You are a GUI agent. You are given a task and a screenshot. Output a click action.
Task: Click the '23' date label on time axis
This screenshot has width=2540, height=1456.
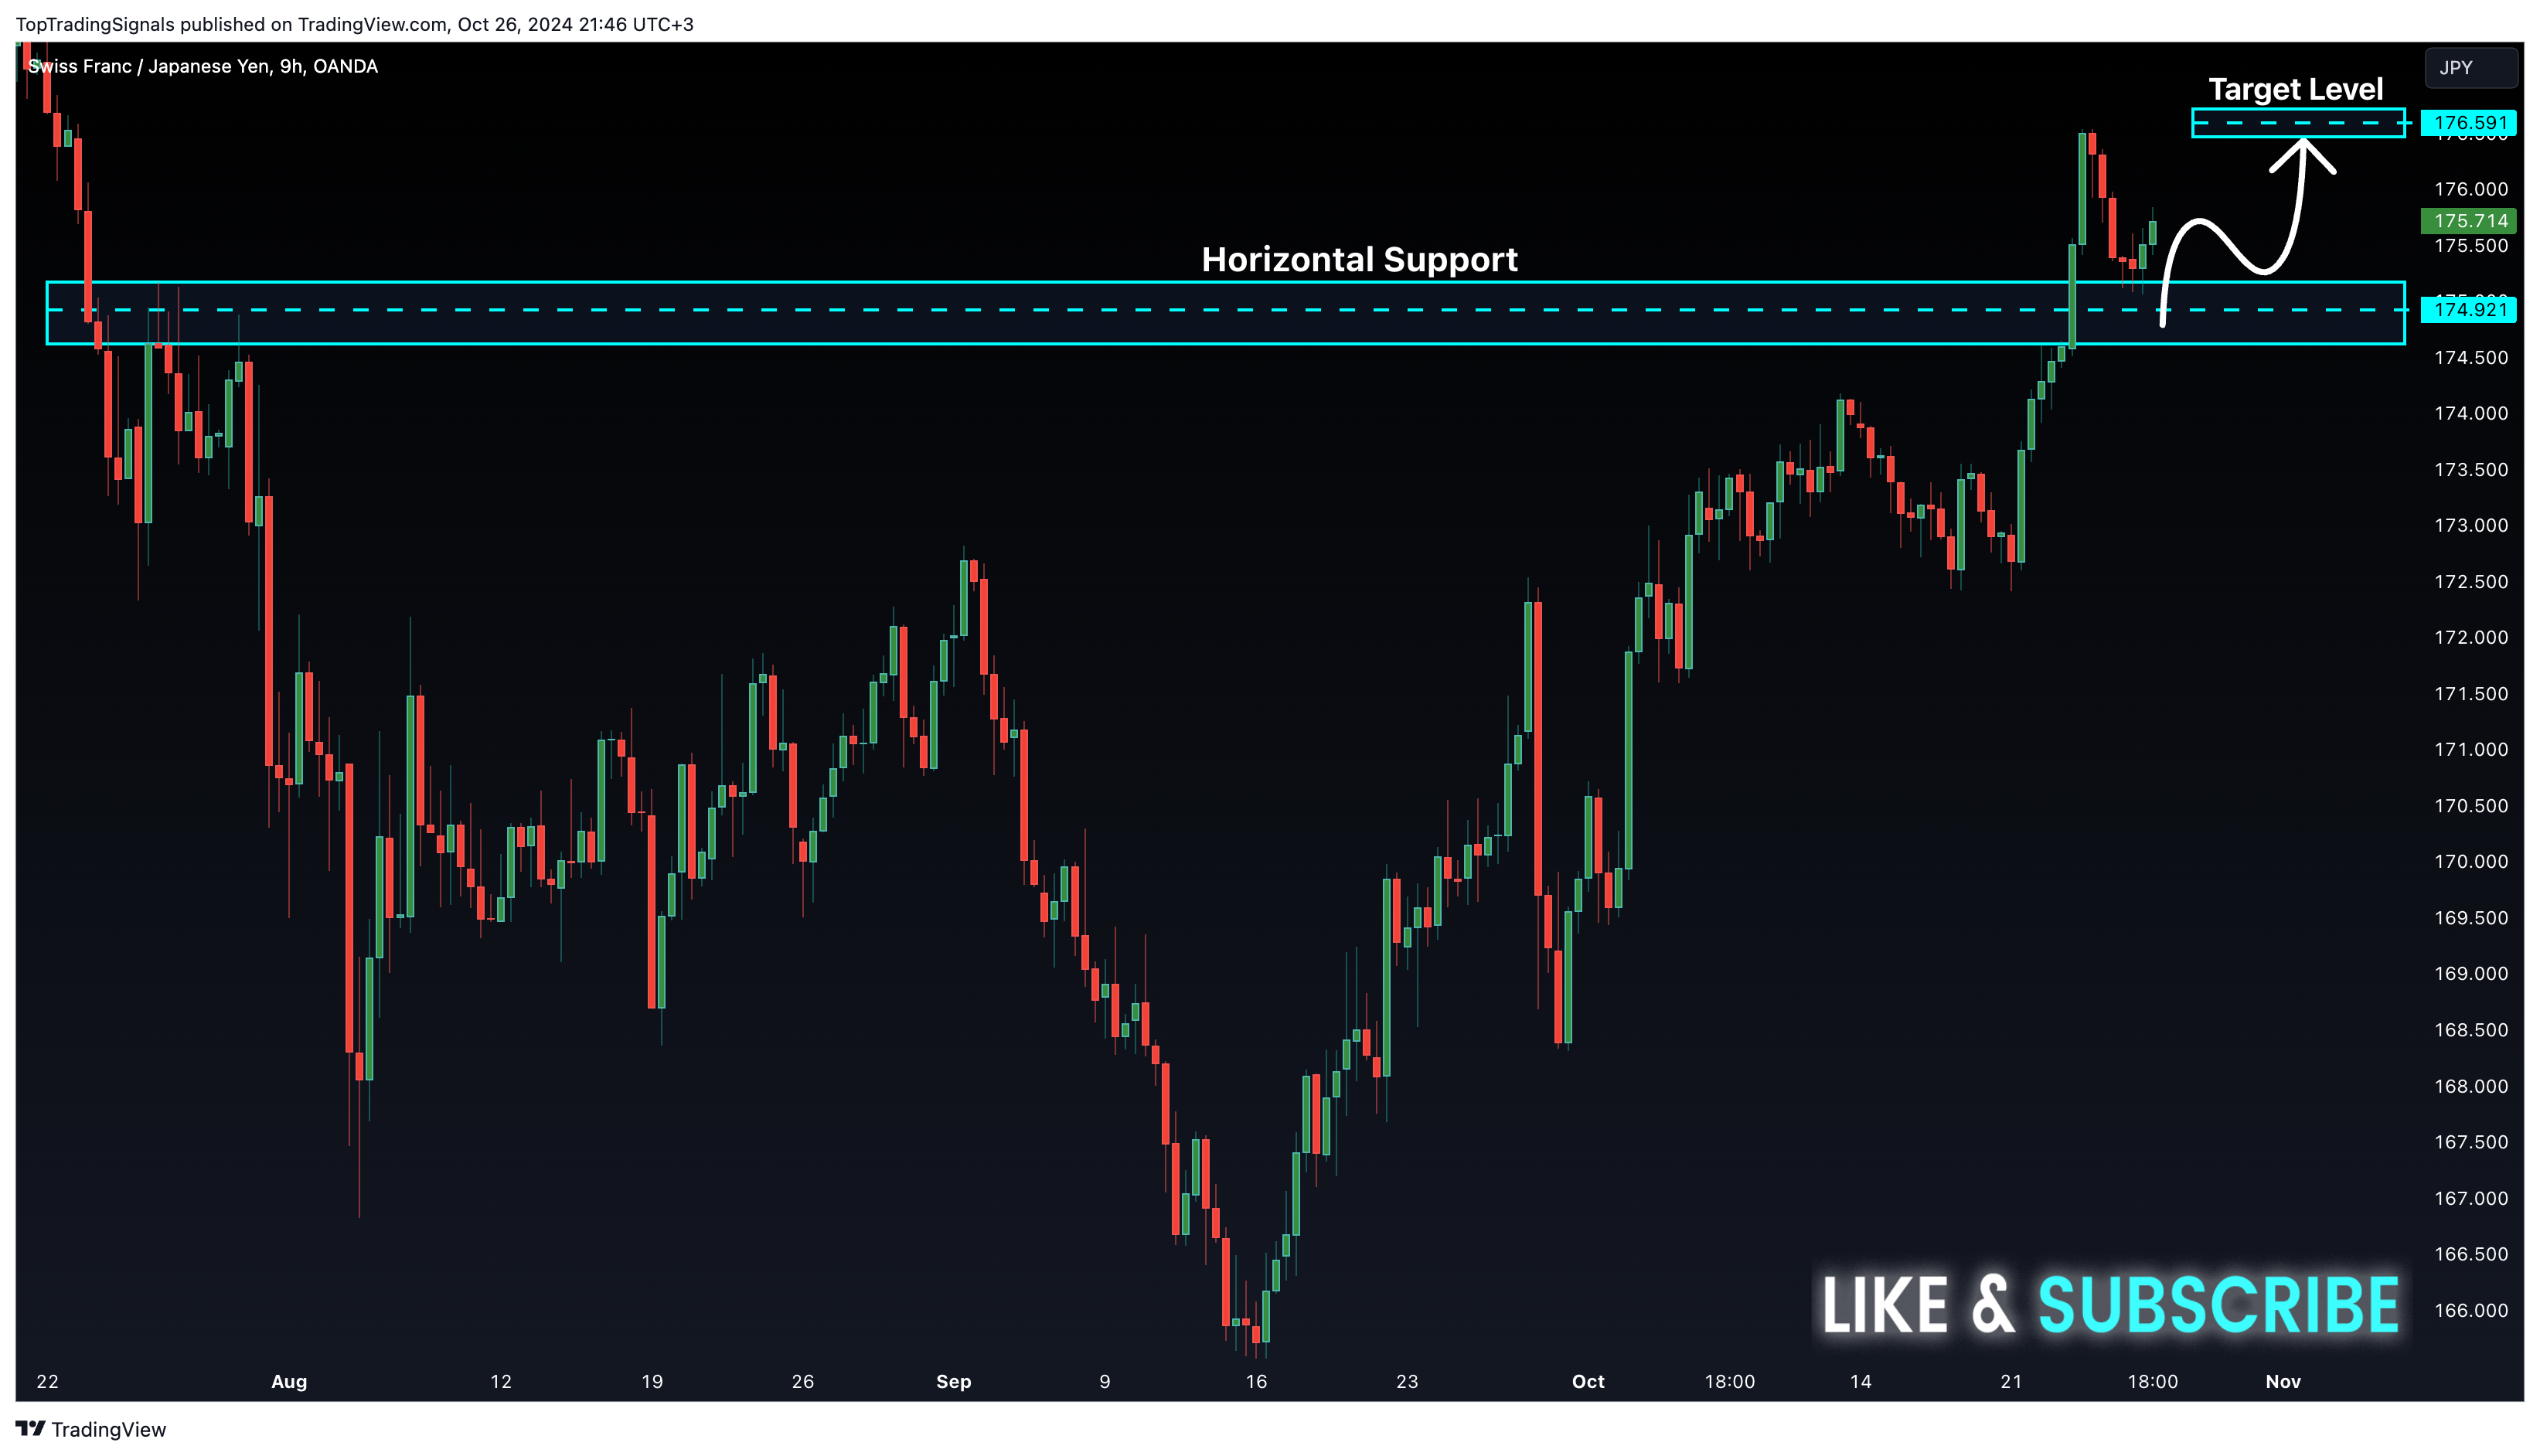1407,1381
